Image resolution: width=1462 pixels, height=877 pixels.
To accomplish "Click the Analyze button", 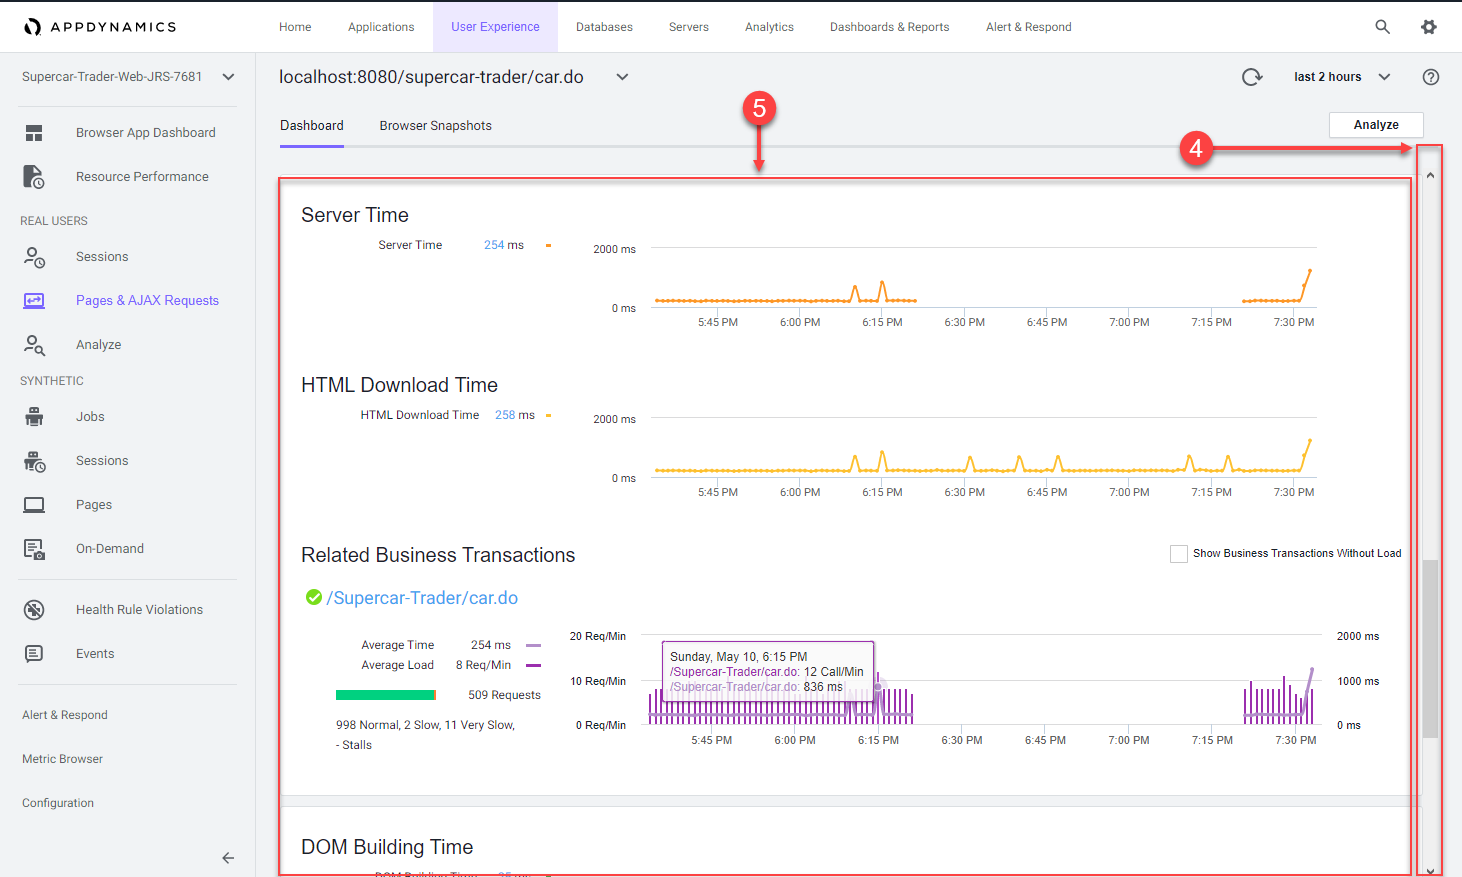I will [1376, 125].
